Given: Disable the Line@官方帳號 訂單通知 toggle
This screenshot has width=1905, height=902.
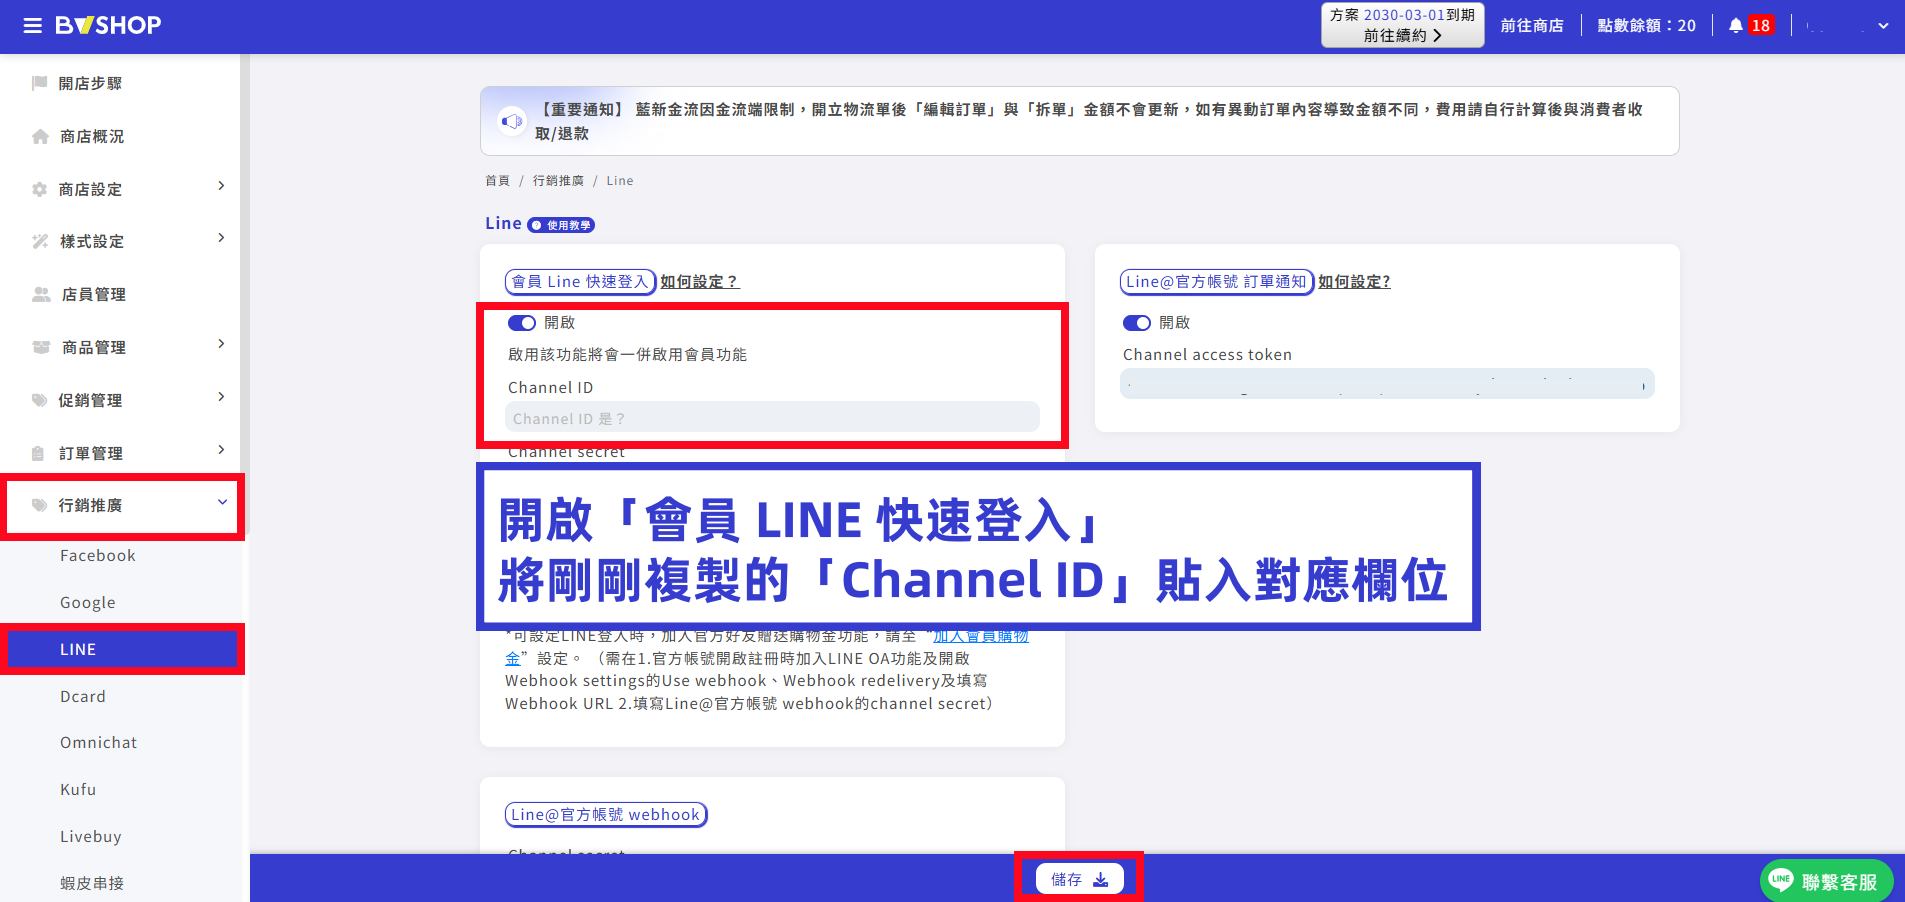Looking at the screenshot, I should tap(1137, 323).
